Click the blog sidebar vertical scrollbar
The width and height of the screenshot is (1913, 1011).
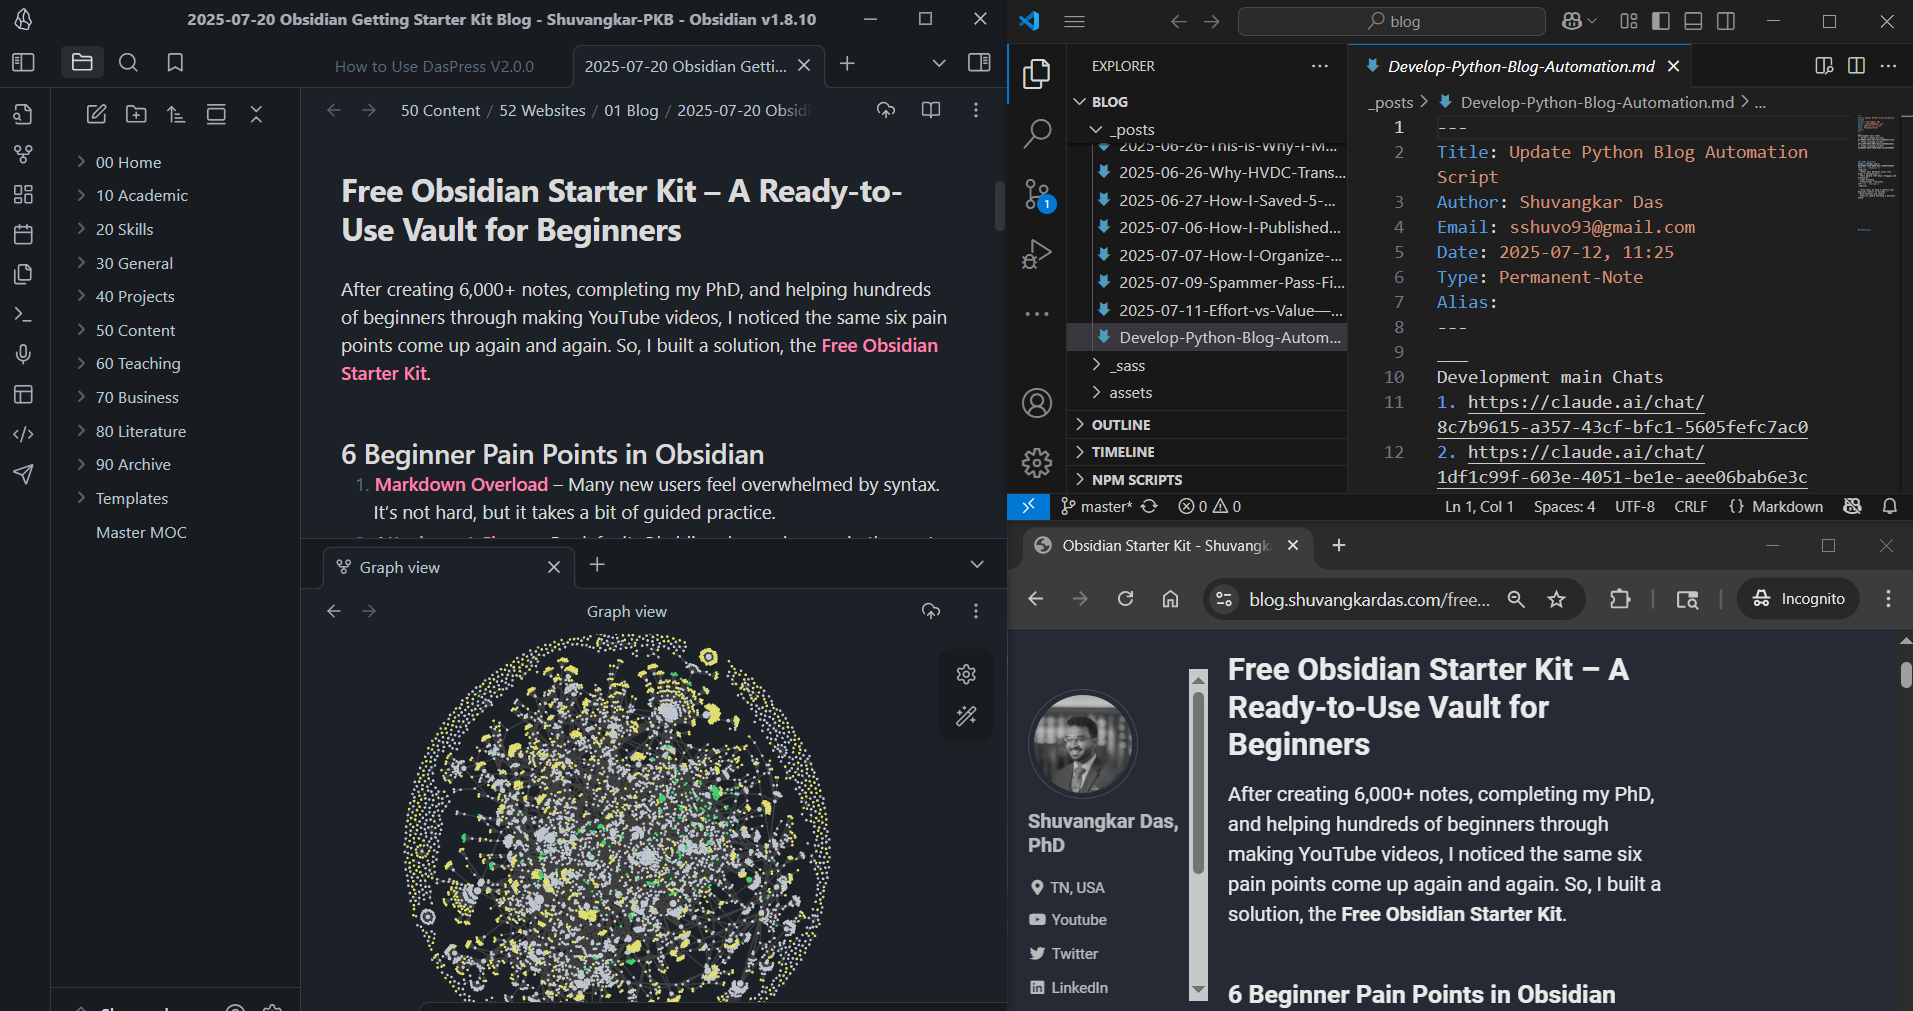[1198, 834]
